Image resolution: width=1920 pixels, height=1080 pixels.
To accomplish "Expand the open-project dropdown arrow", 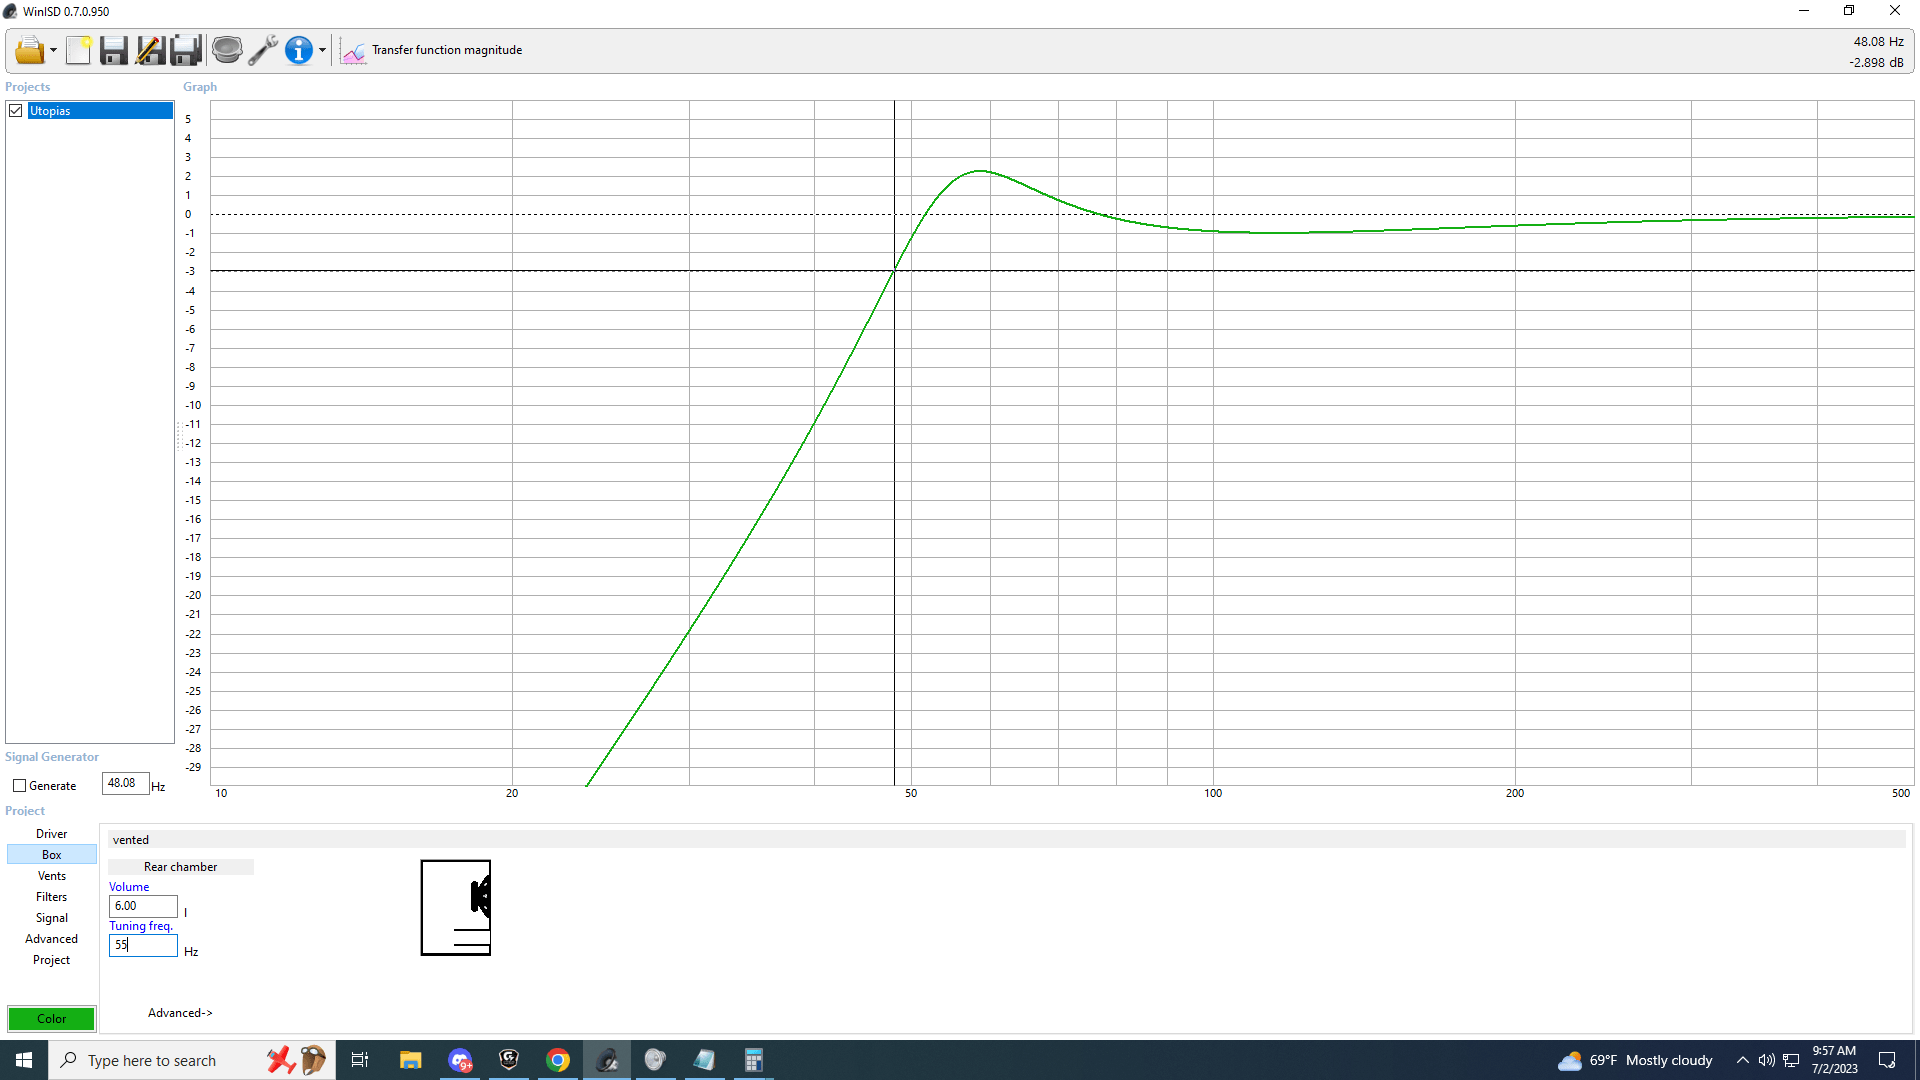I will 53,50.
